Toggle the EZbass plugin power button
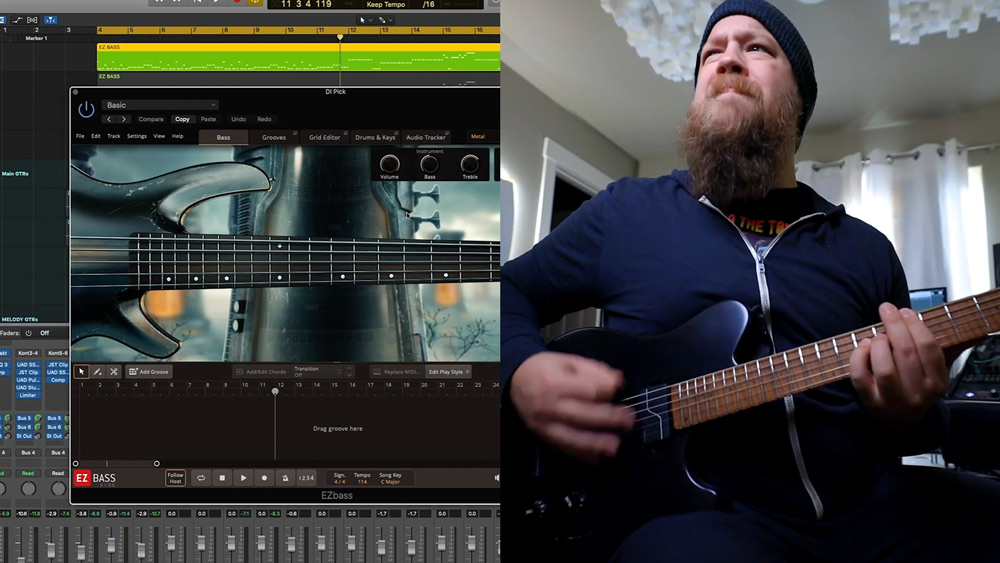Image resolution: width=1000 pixels, height=563 pixels. [x=86, y=109]
